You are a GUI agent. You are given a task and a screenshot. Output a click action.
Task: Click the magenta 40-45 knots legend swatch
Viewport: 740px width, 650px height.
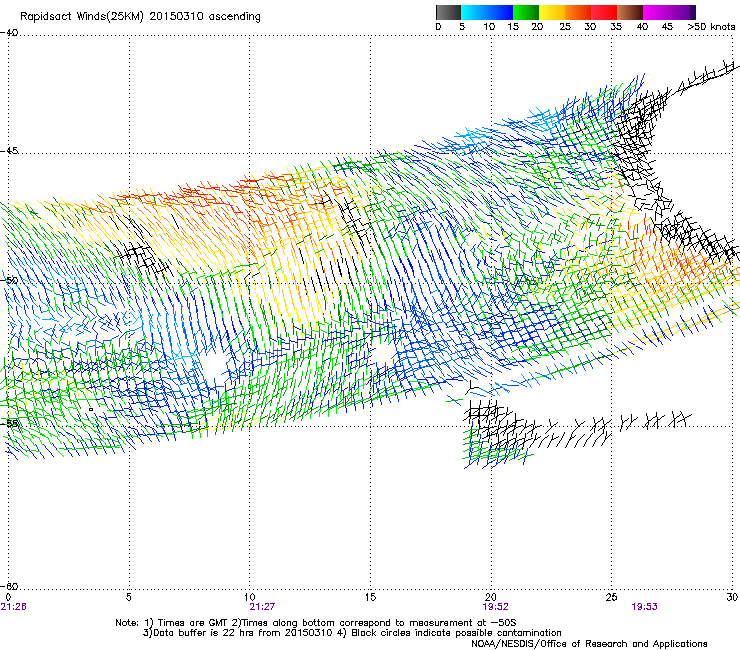tap(656, 12)
